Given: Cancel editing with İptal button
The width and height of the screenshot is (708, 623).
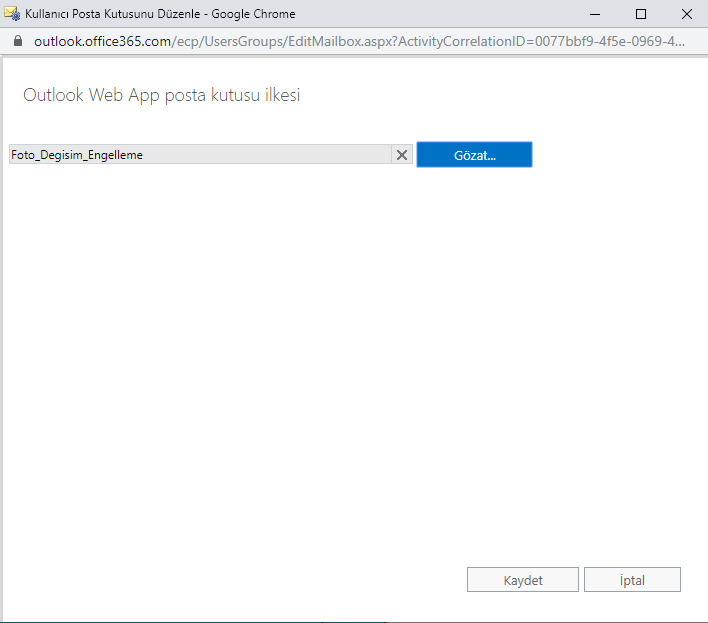Looking at the screenshot, I should point(632,580).
